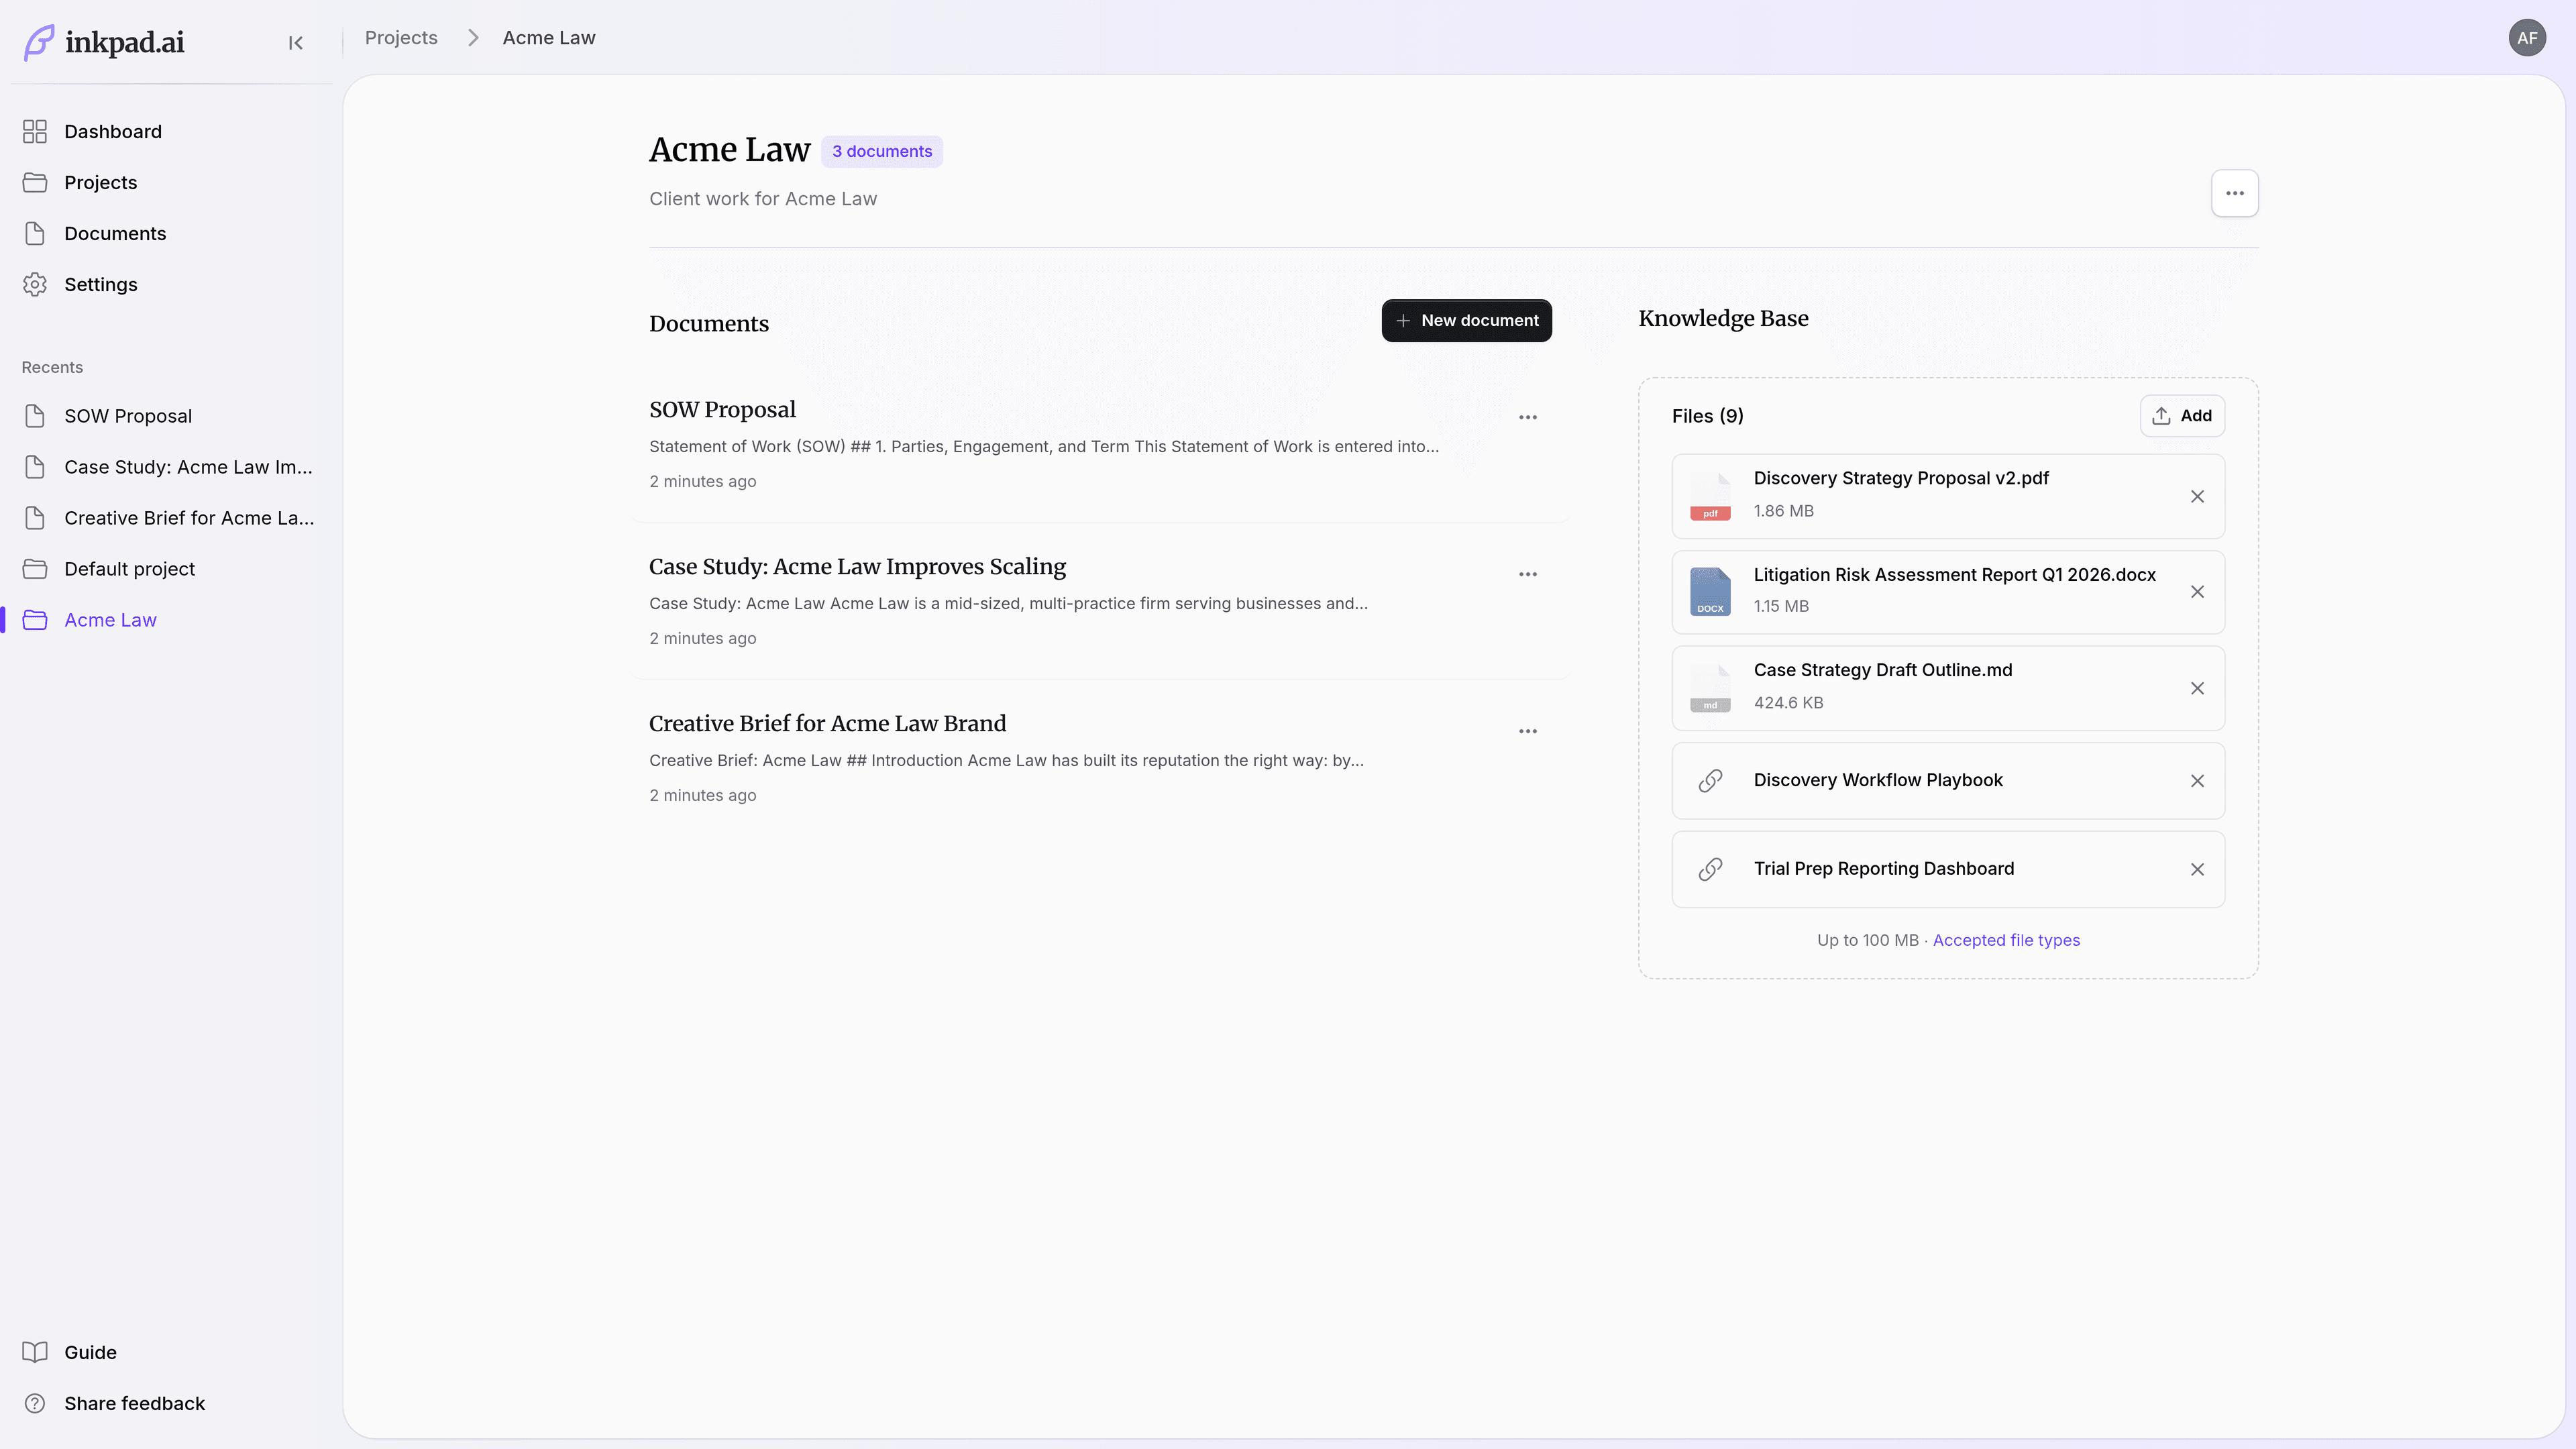
Task: Open Case Study document options menu
Action: point(1527,574)
